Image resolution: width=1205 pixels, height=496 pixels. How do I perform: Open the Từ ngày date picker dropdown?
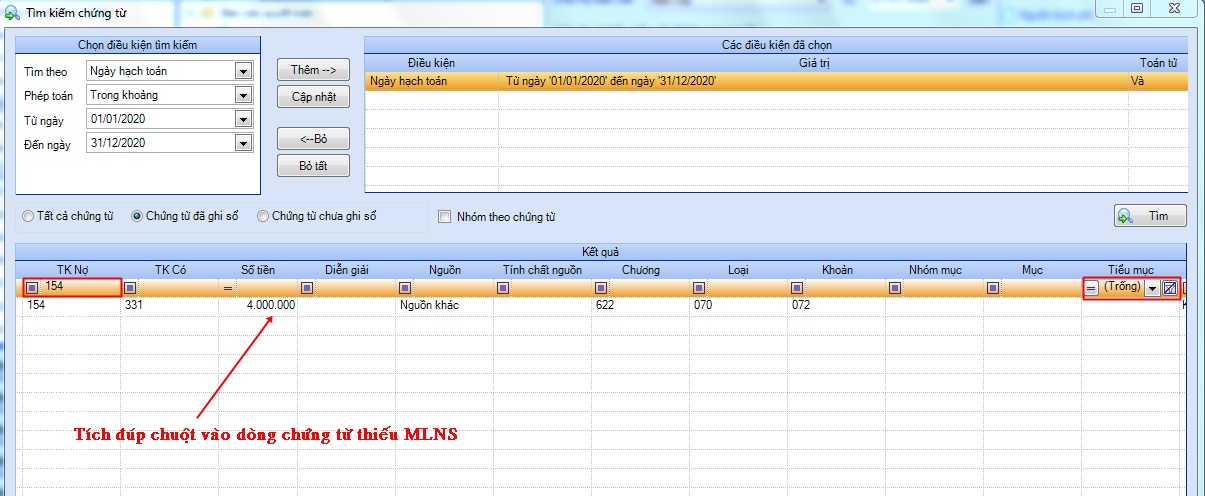point(243,119)
